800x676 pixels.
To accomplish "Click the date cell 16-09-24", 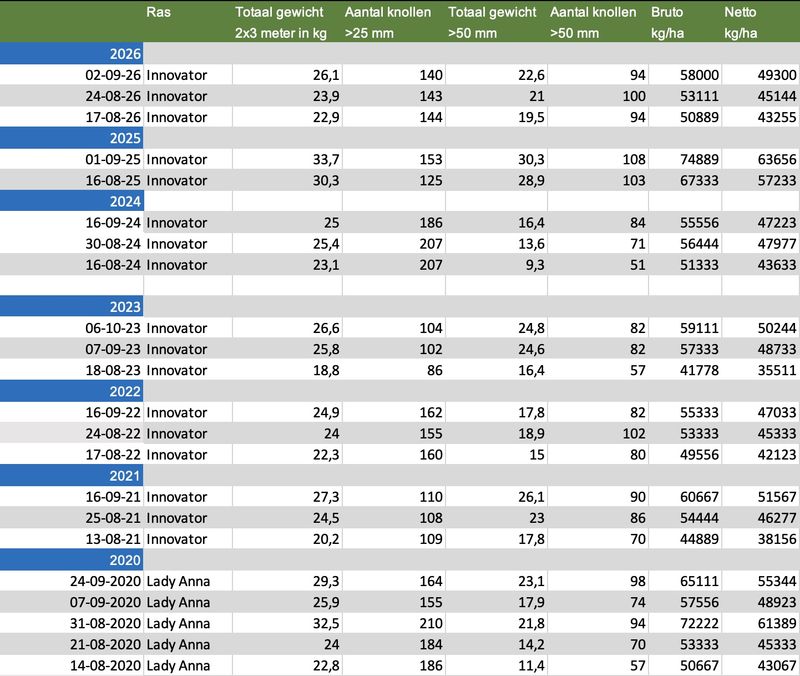I will (x=113, y=222).
